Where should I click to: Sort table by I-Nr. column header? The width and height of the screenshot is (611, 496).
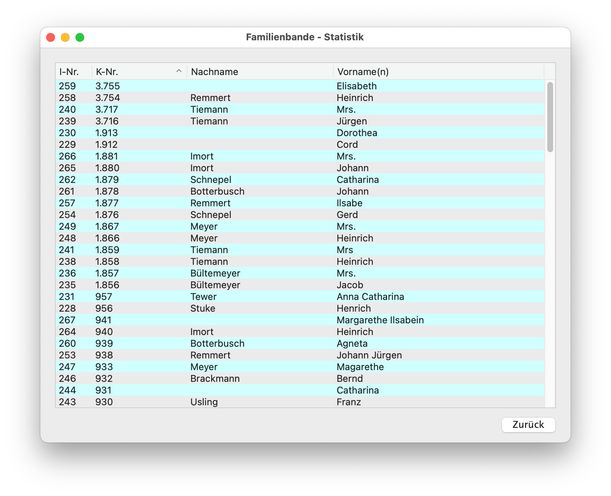(72, 72)
